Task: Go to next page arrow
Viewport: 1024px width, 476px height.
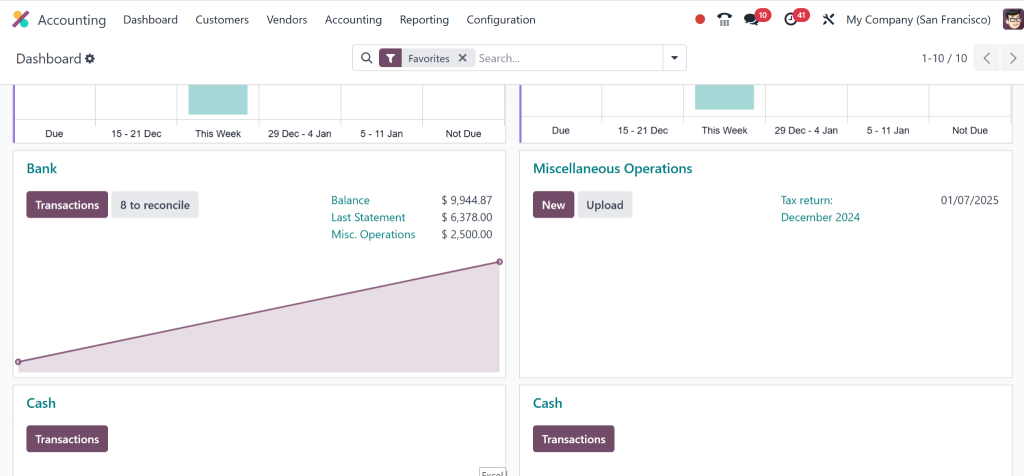Action: (1012, 58)
